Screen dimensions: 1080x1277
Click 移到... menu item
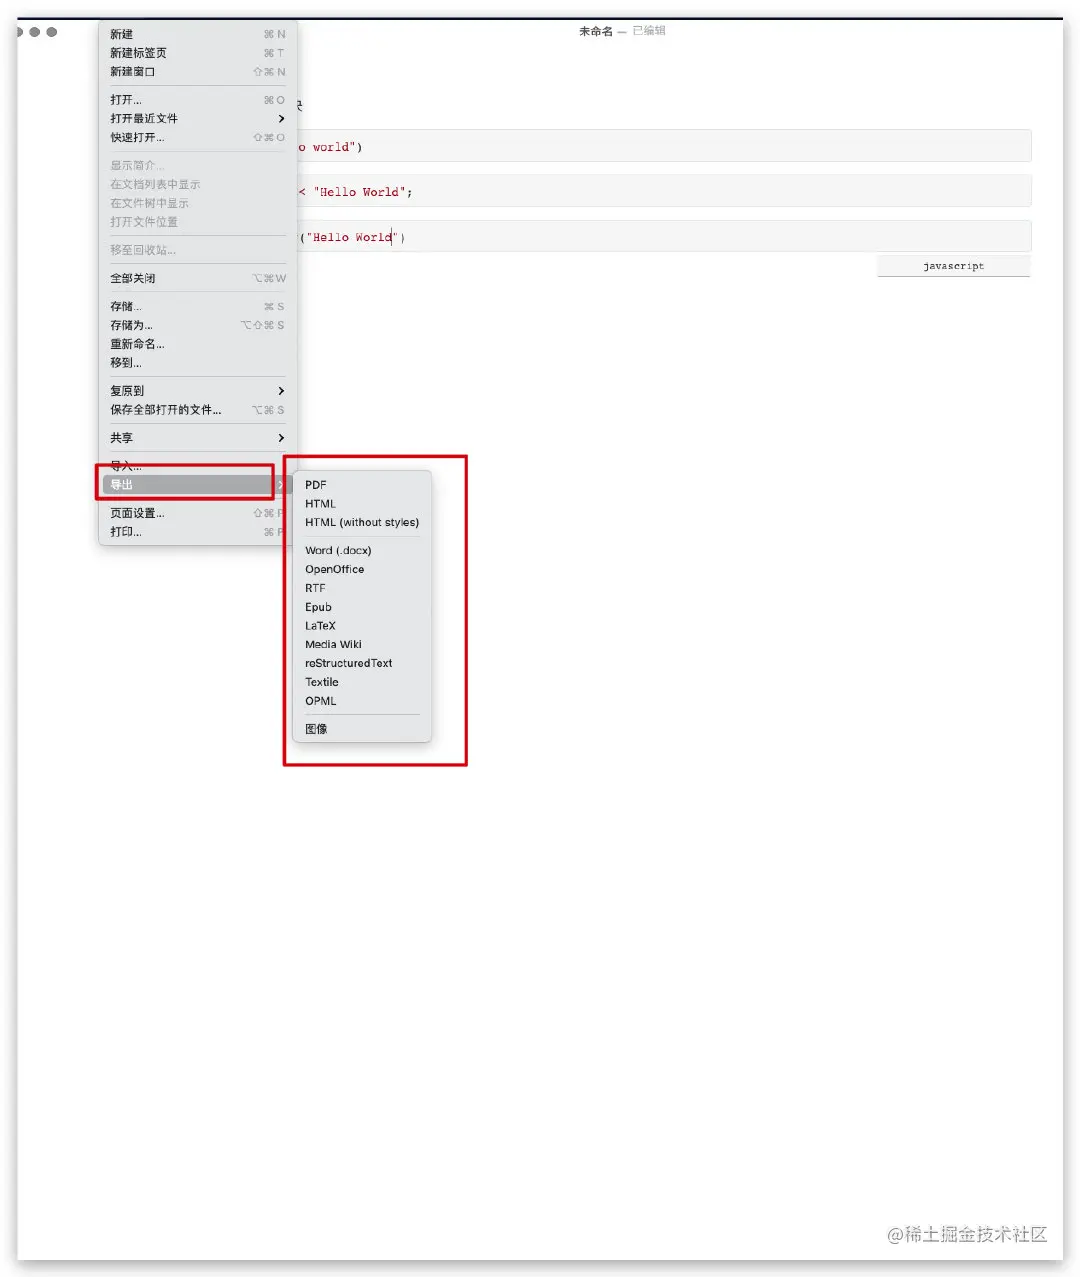tap(197, 363)
